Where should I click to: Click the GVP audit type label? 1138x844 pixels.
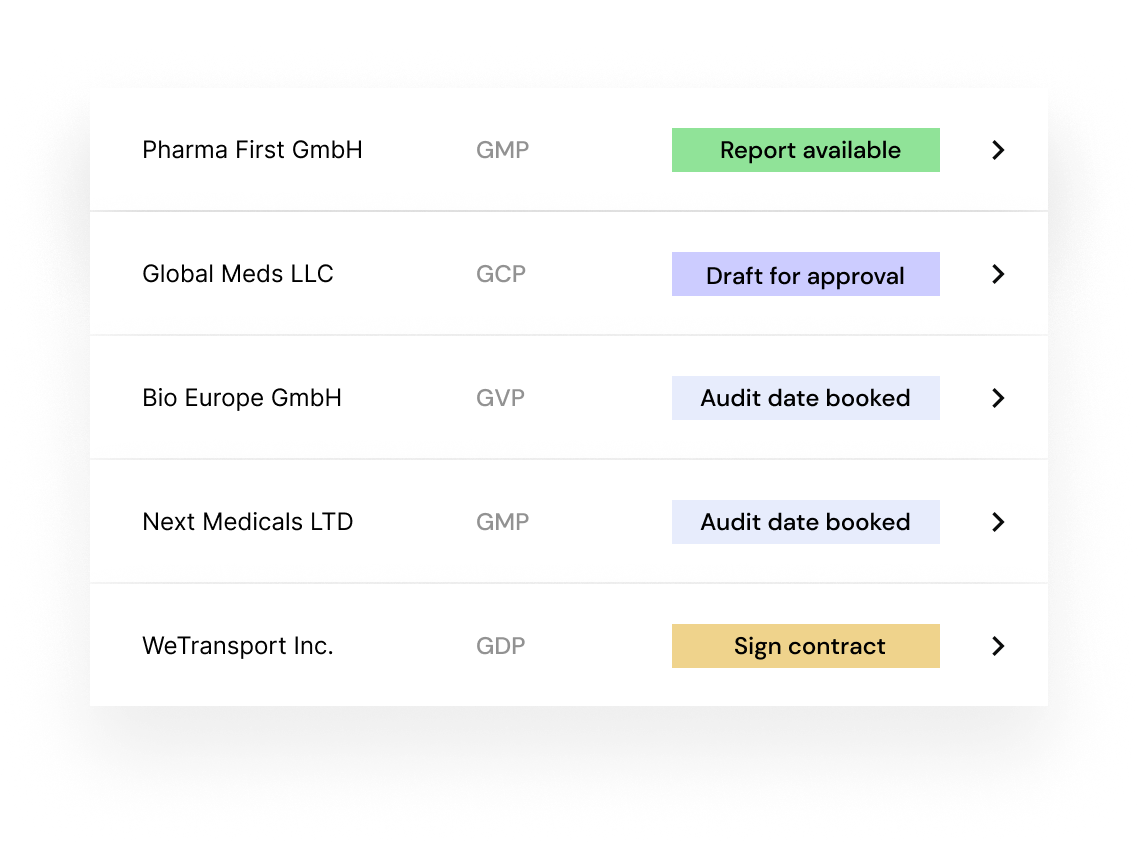(500, 398)
